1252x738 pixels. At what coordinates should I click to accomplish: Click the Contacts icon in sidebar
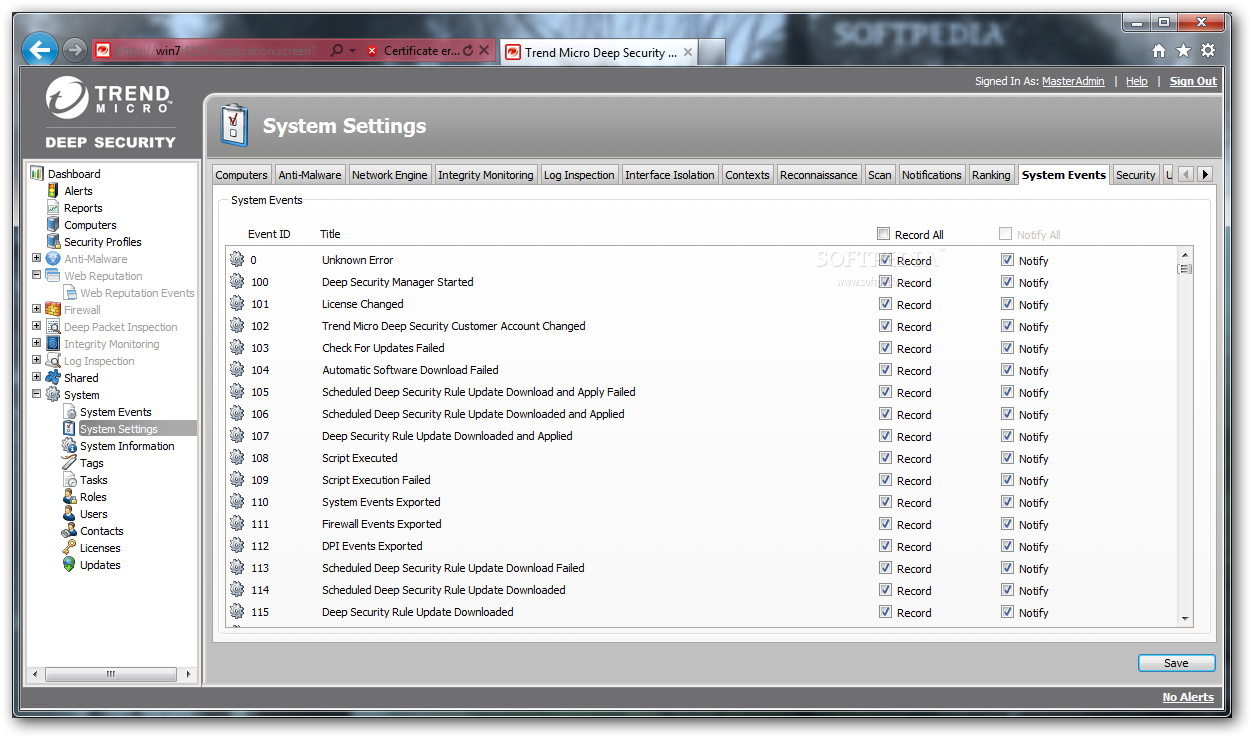(69, 531)
